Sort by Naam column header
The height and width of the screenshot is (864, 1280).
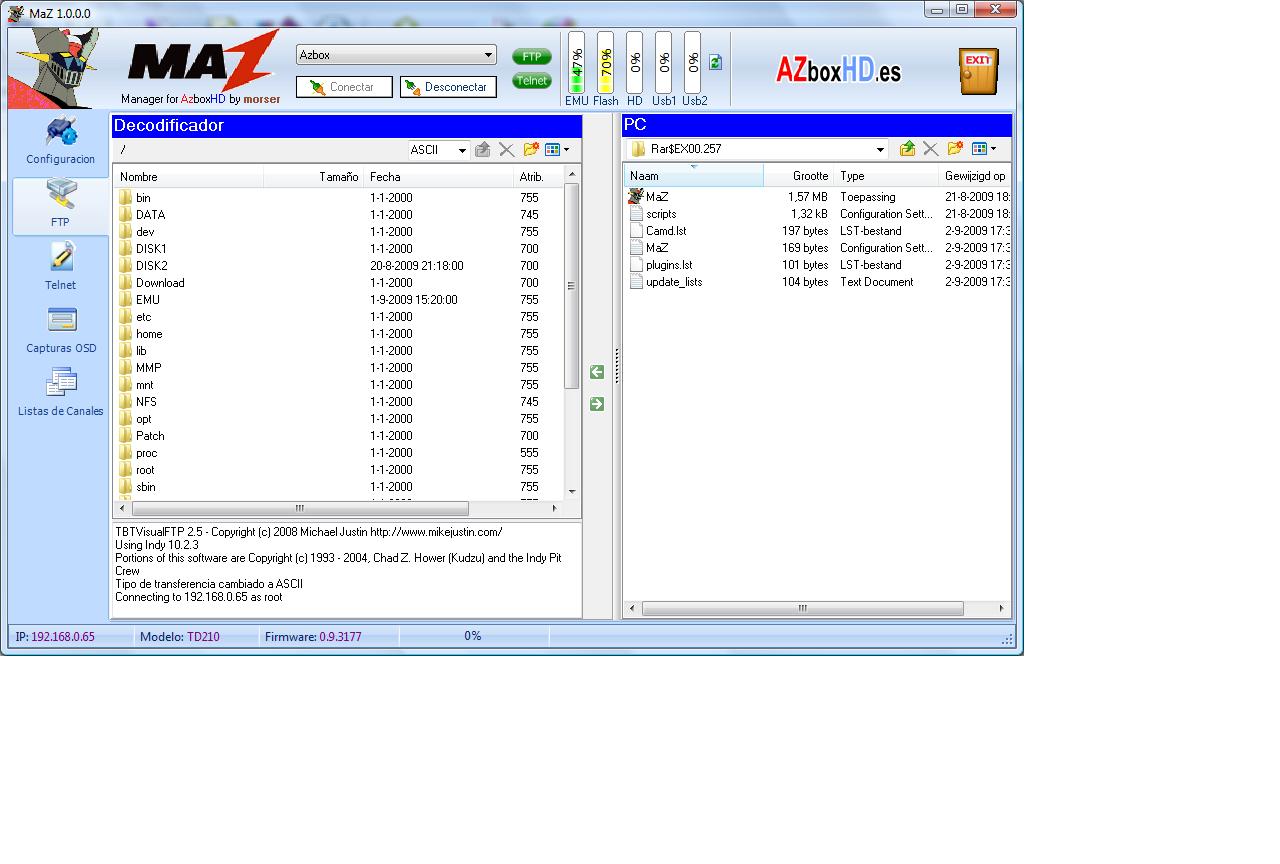tap(694, 176)
